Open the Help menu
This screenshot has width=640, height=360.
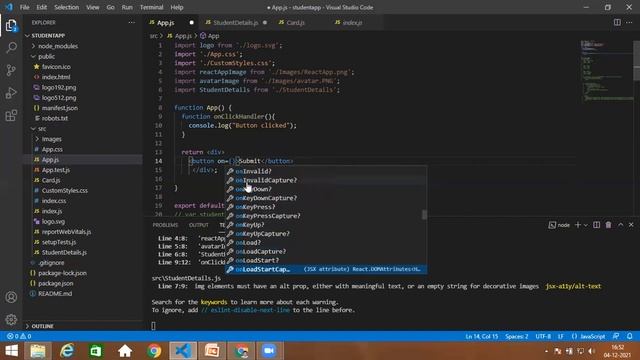click(x=177, y=7)
